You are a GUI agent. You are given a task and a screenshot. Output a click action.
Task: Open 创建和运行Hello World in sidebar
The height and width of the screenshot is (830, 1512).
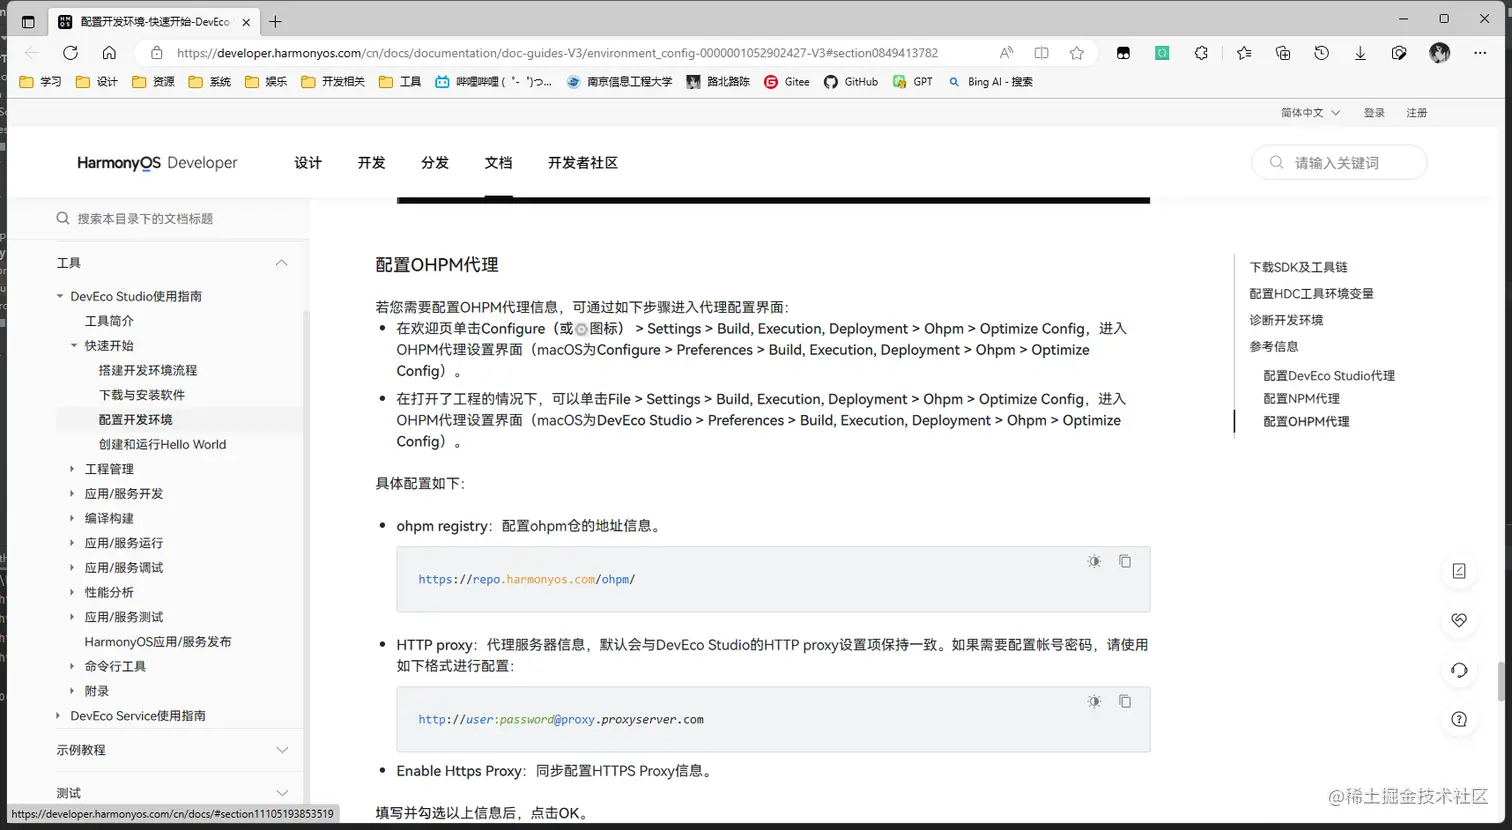162,444
